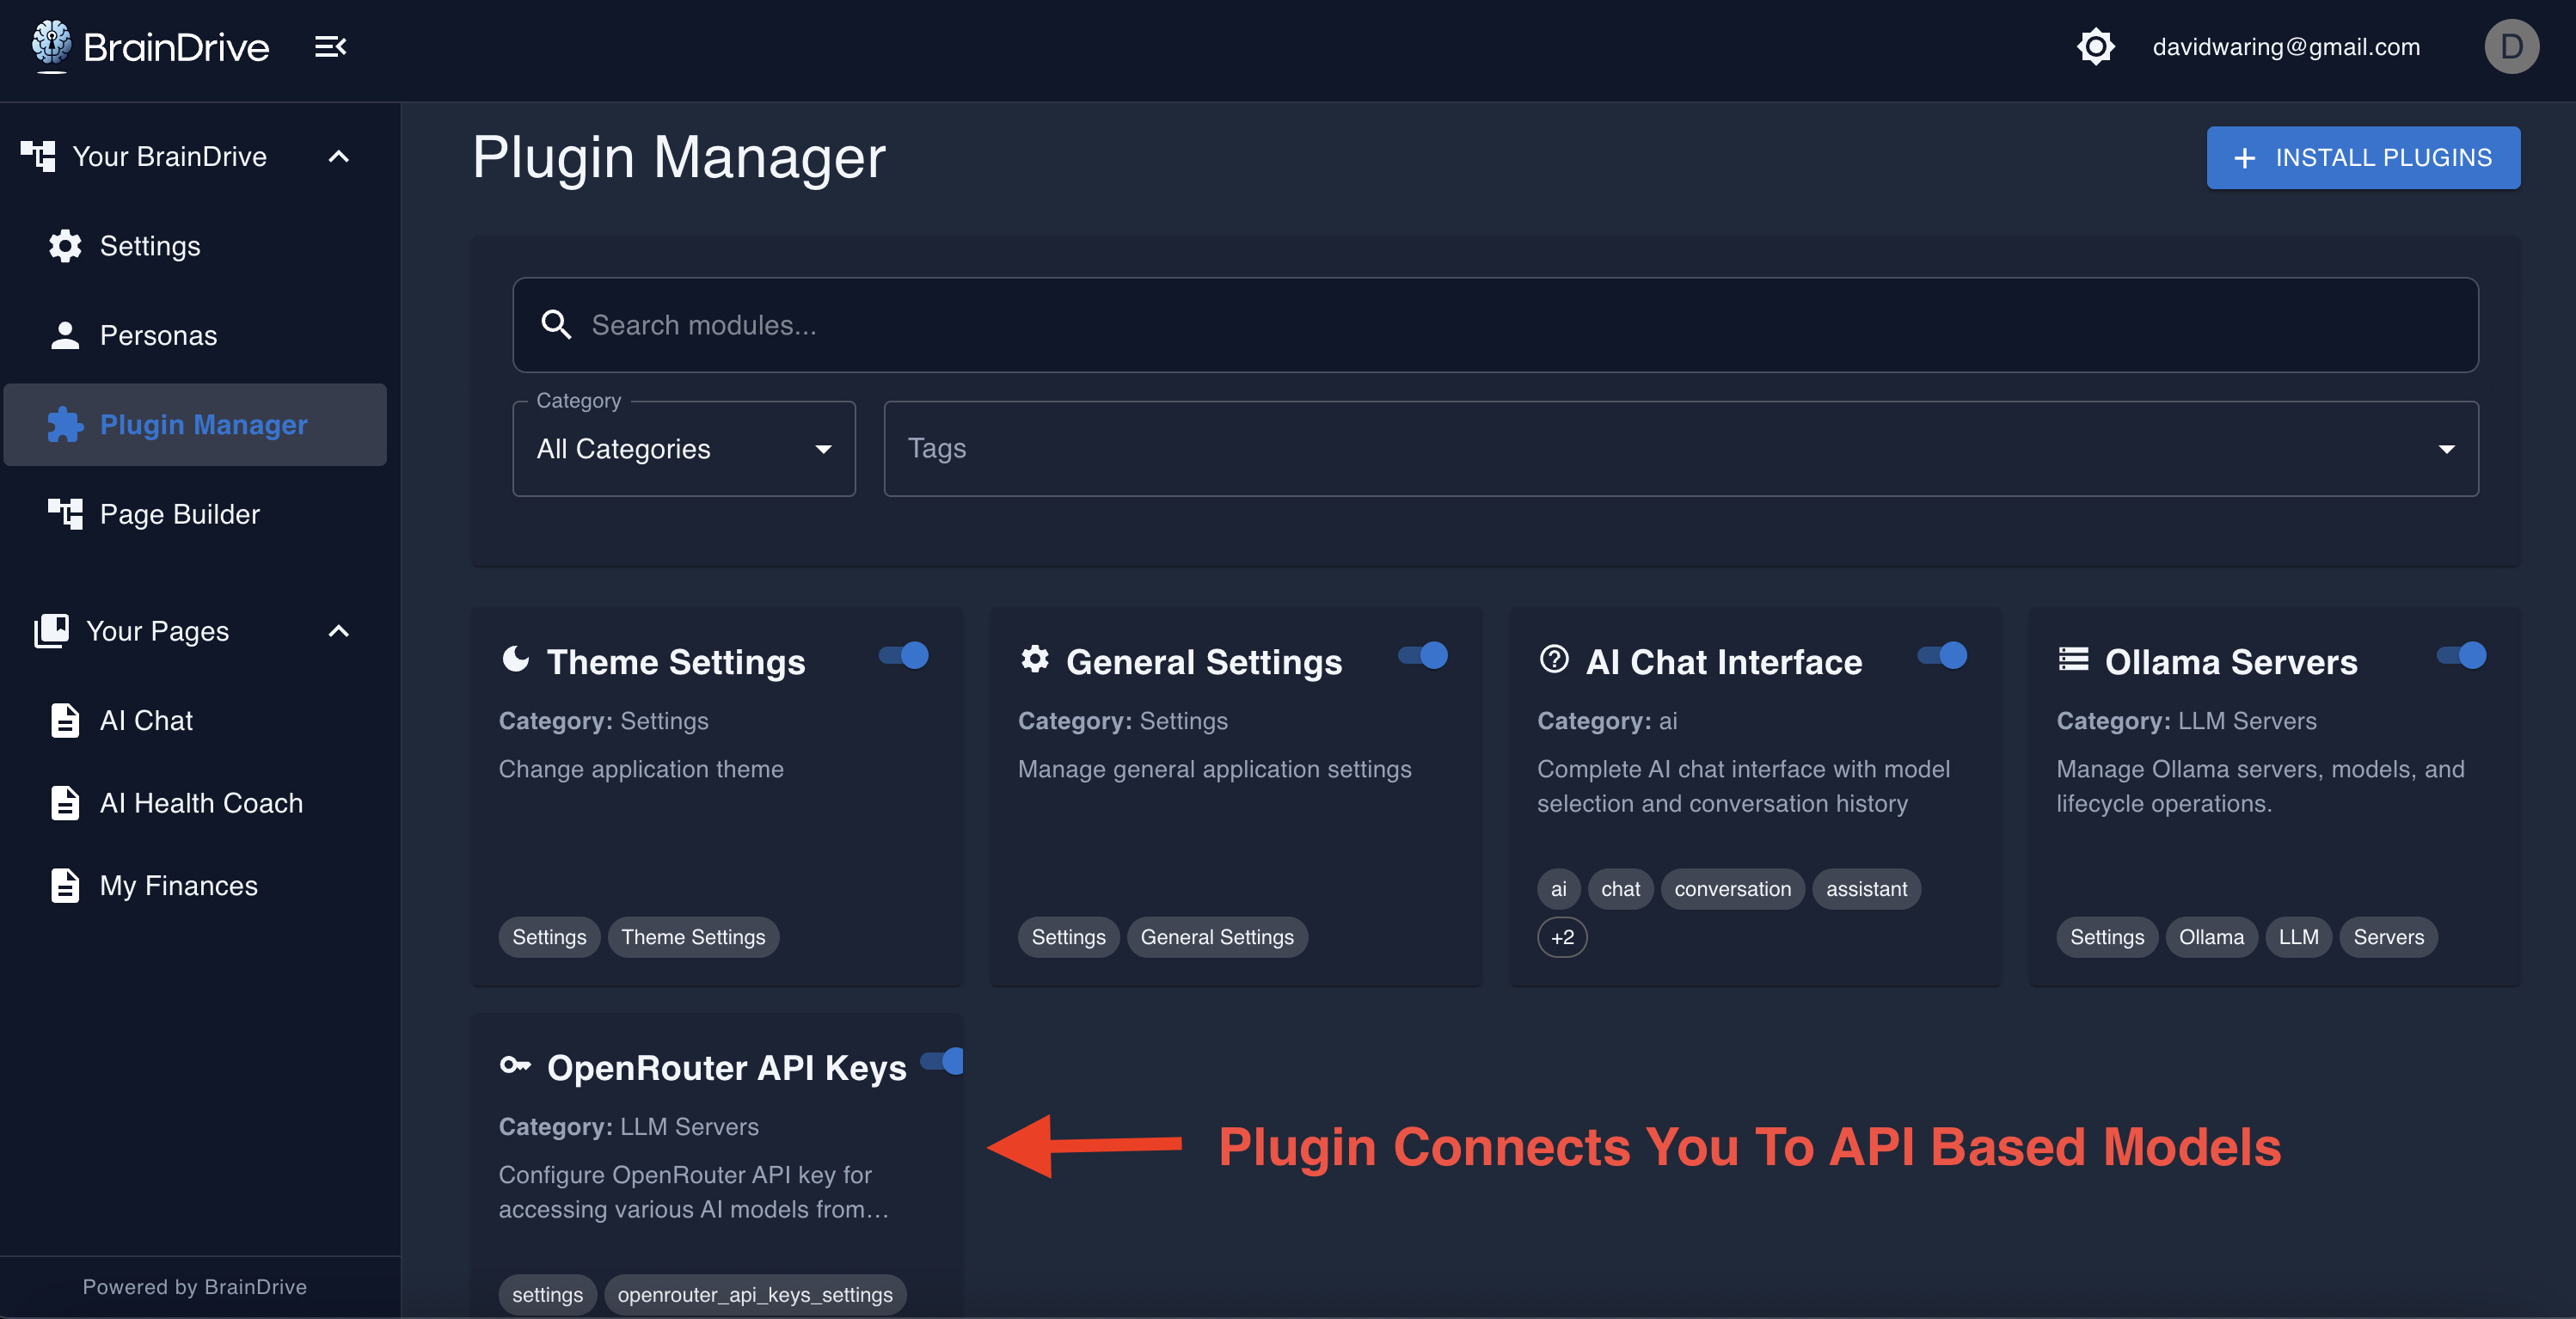The height and width of the screenshot is (1319, 2576).
Task: Collapse the sidebar with the menu icon
Action: click(x=330, y=46)
